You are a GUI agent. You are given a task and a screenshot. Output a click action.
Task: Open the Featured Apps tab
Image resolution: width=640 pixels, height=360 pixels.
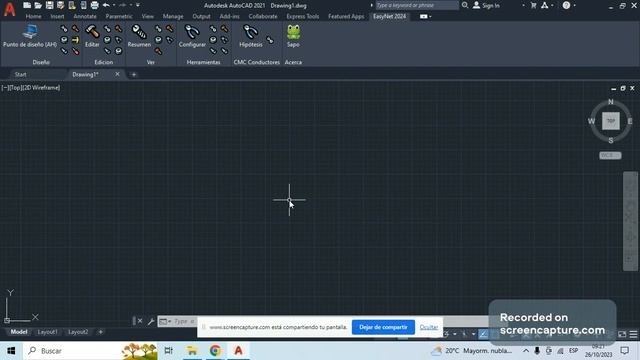point(346,16)
